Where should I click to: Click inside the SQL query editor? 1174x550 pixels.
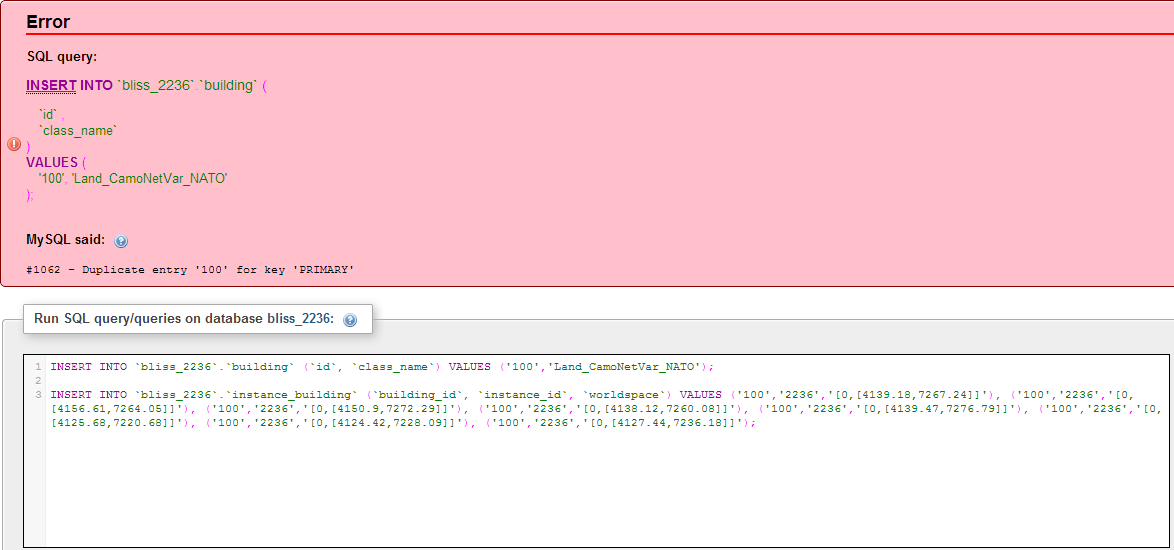pyautogui.click(x=597, y=450)
